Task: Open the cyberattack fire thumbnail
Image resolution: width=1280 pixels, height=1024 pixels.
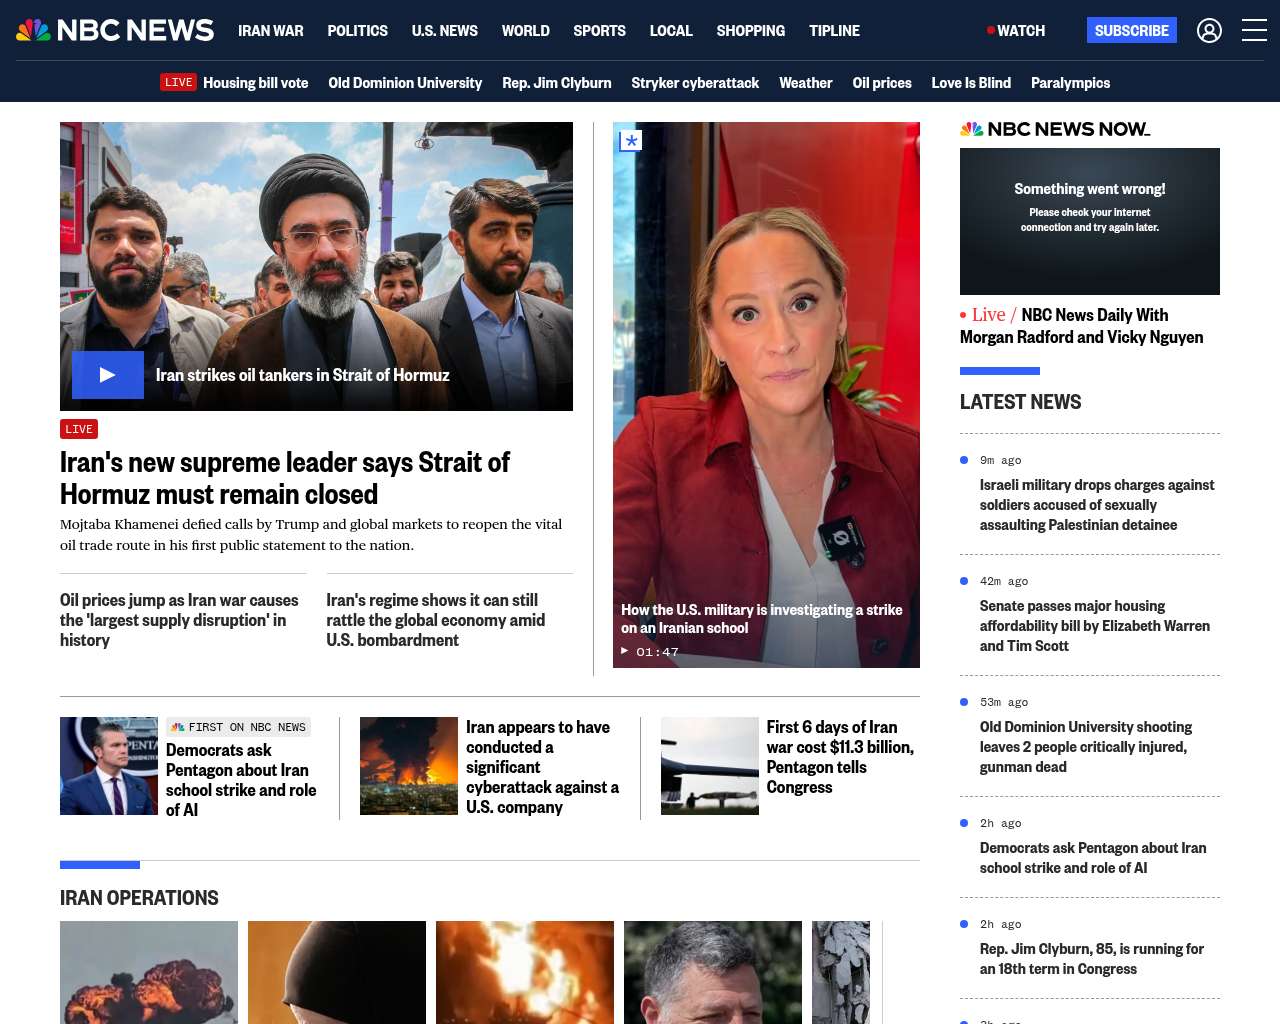Action: tap(409, 766)
